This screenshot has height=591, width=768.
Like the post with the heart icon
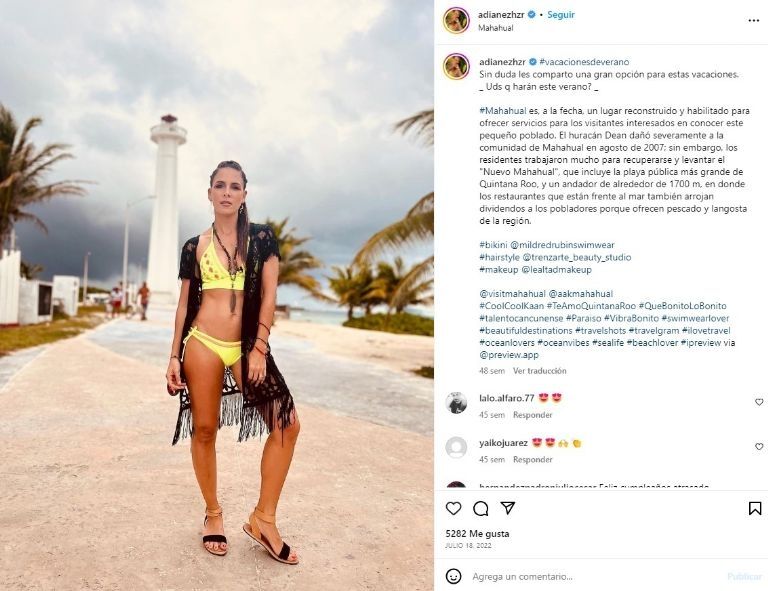[454, 508]
